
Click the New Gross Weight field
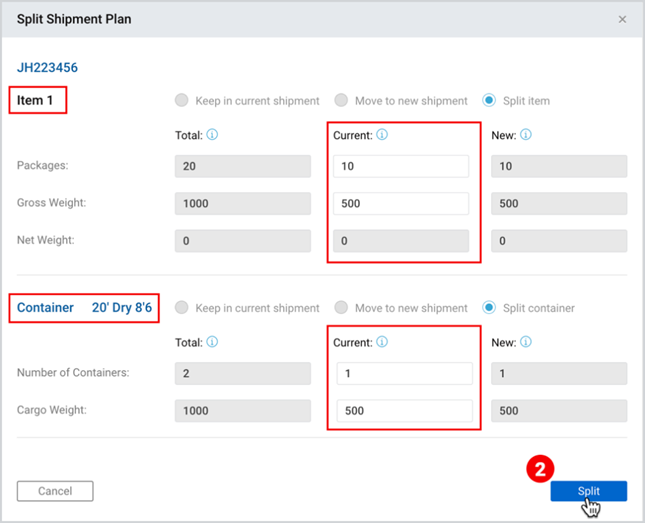559,203
